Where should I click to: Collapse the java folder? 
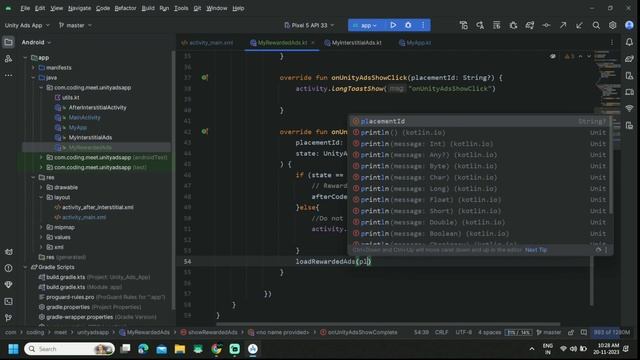[33, 78]
